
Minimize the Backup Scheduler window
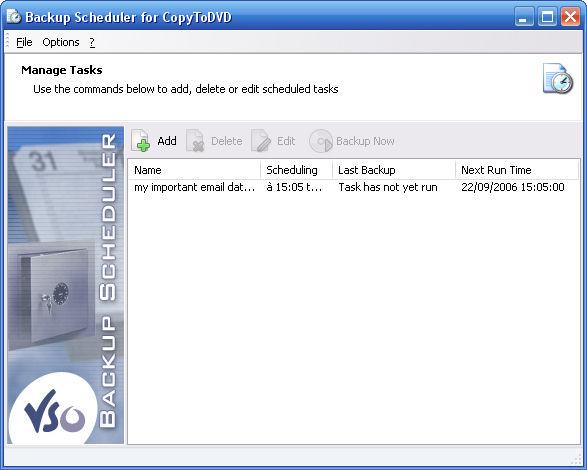(x=524, y=17)
